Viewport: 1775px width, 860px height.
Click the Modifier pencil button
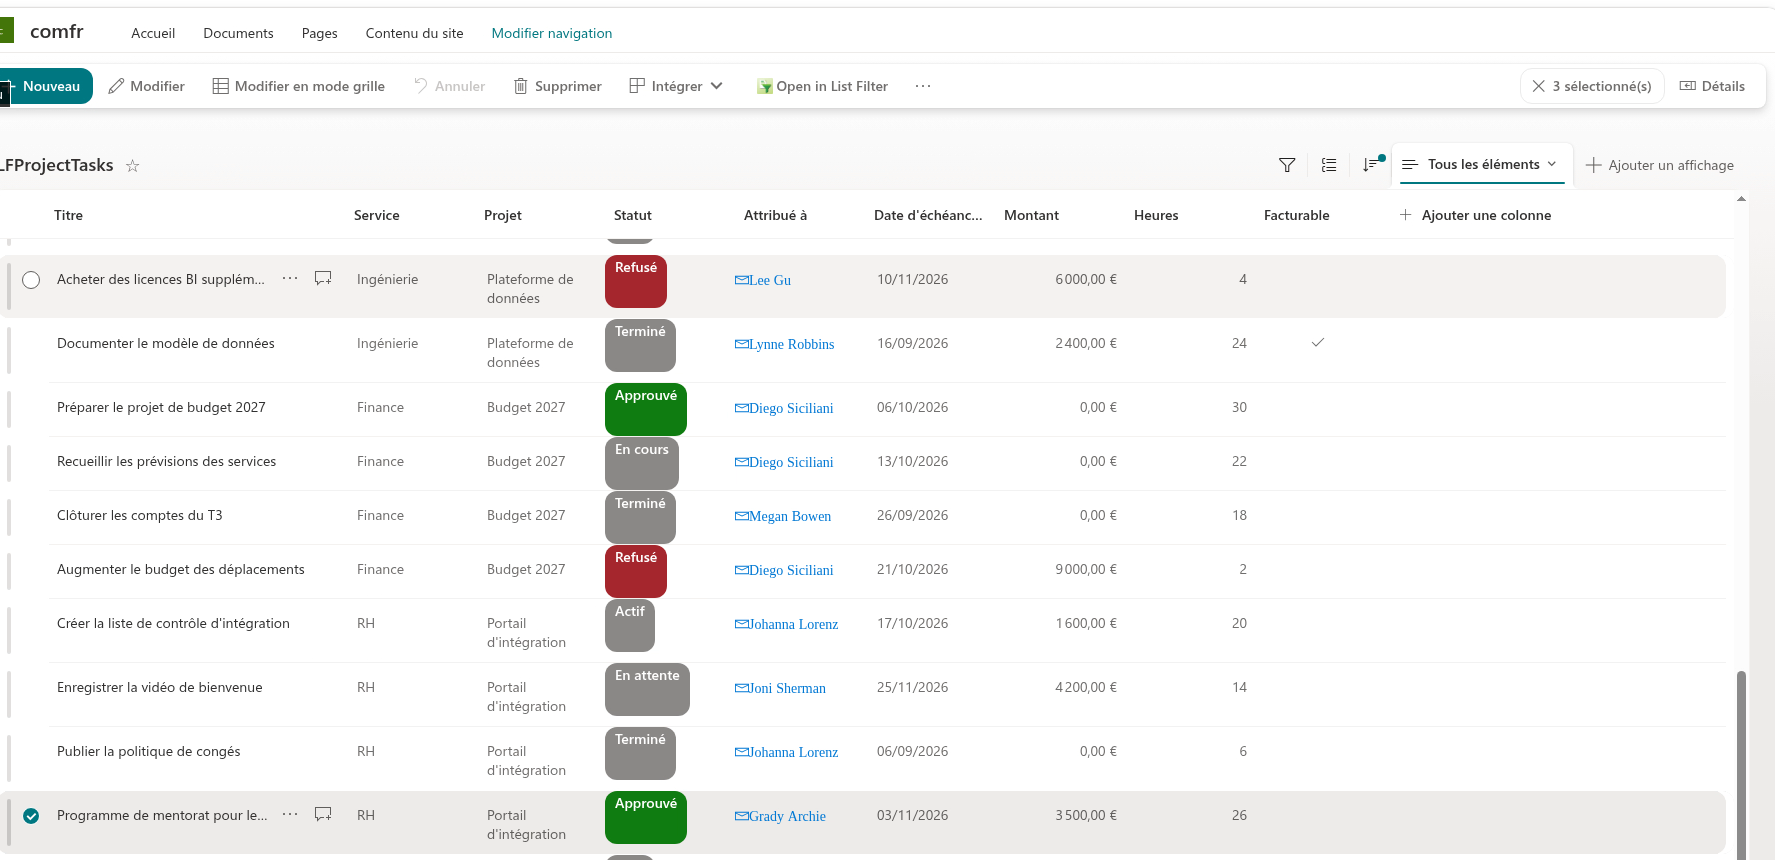[146, 86]
